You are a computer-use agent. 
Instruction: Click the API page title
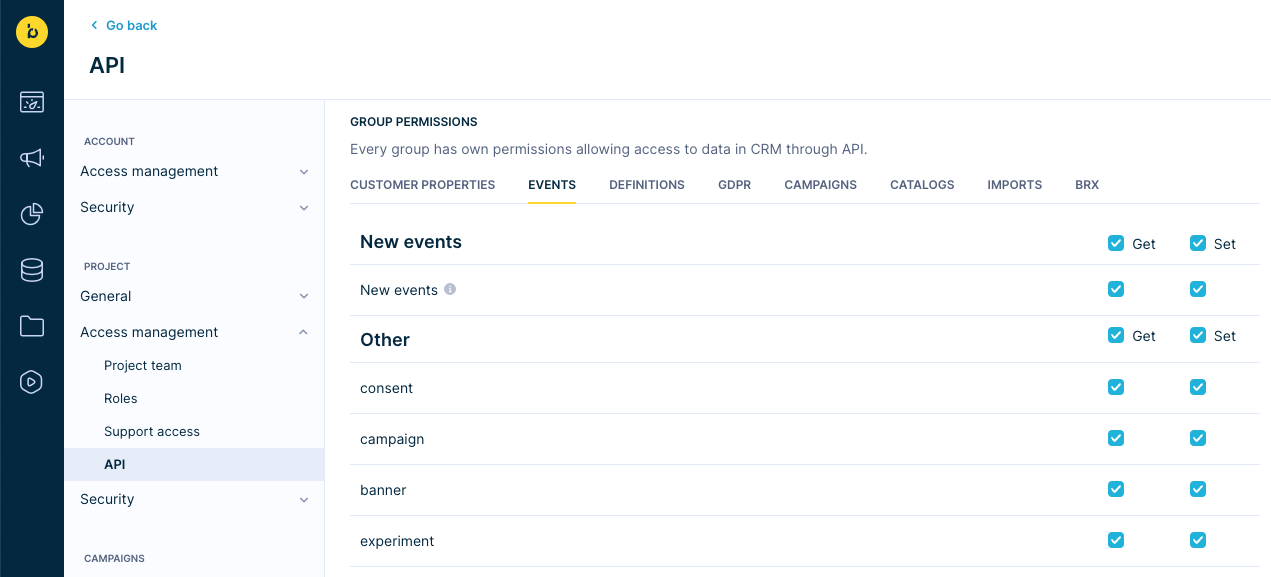coord(107,65)
